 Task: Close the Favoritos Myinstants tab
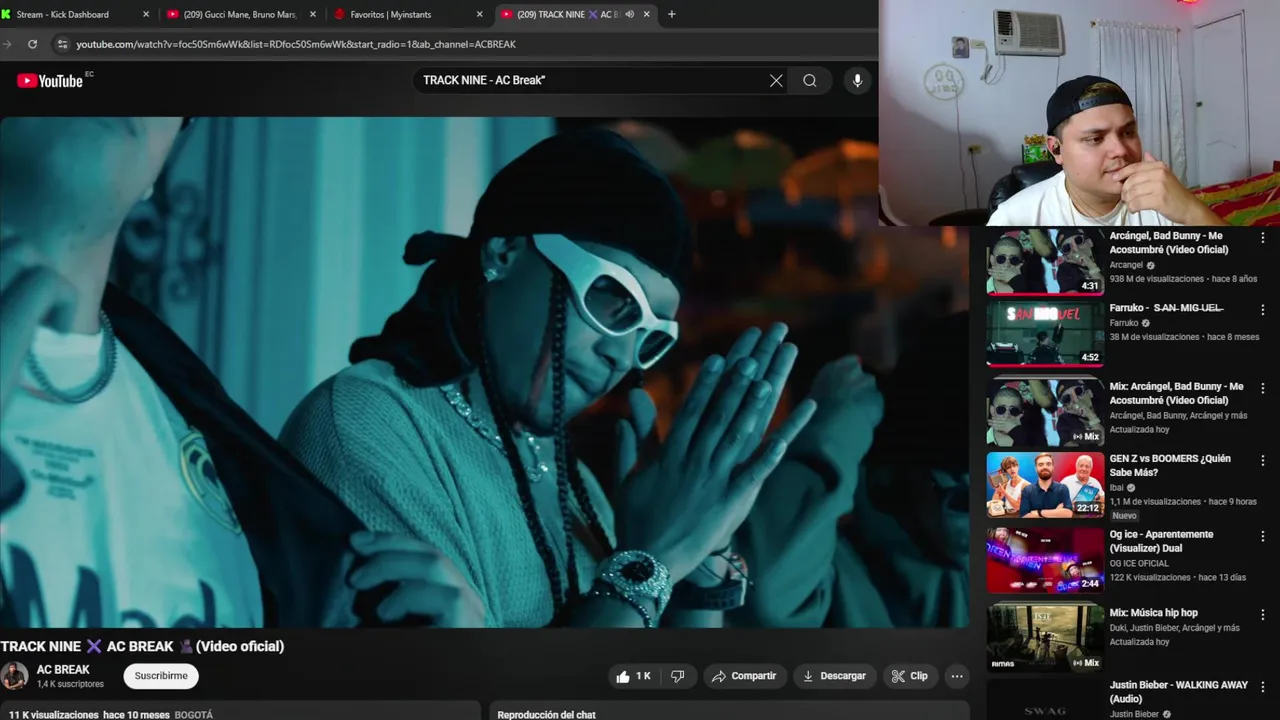pos(480,14)
